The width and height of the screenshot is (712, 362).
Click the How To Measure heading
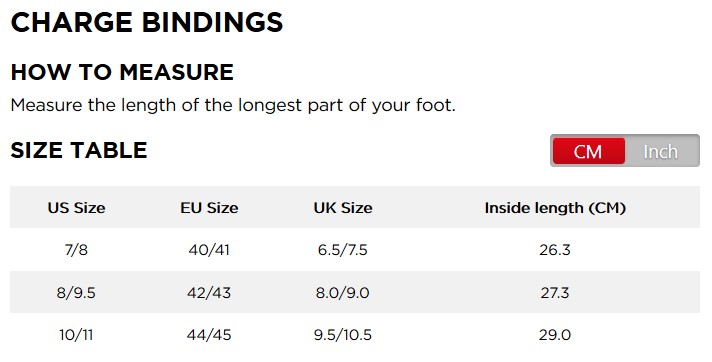click(x=122, y=72)
